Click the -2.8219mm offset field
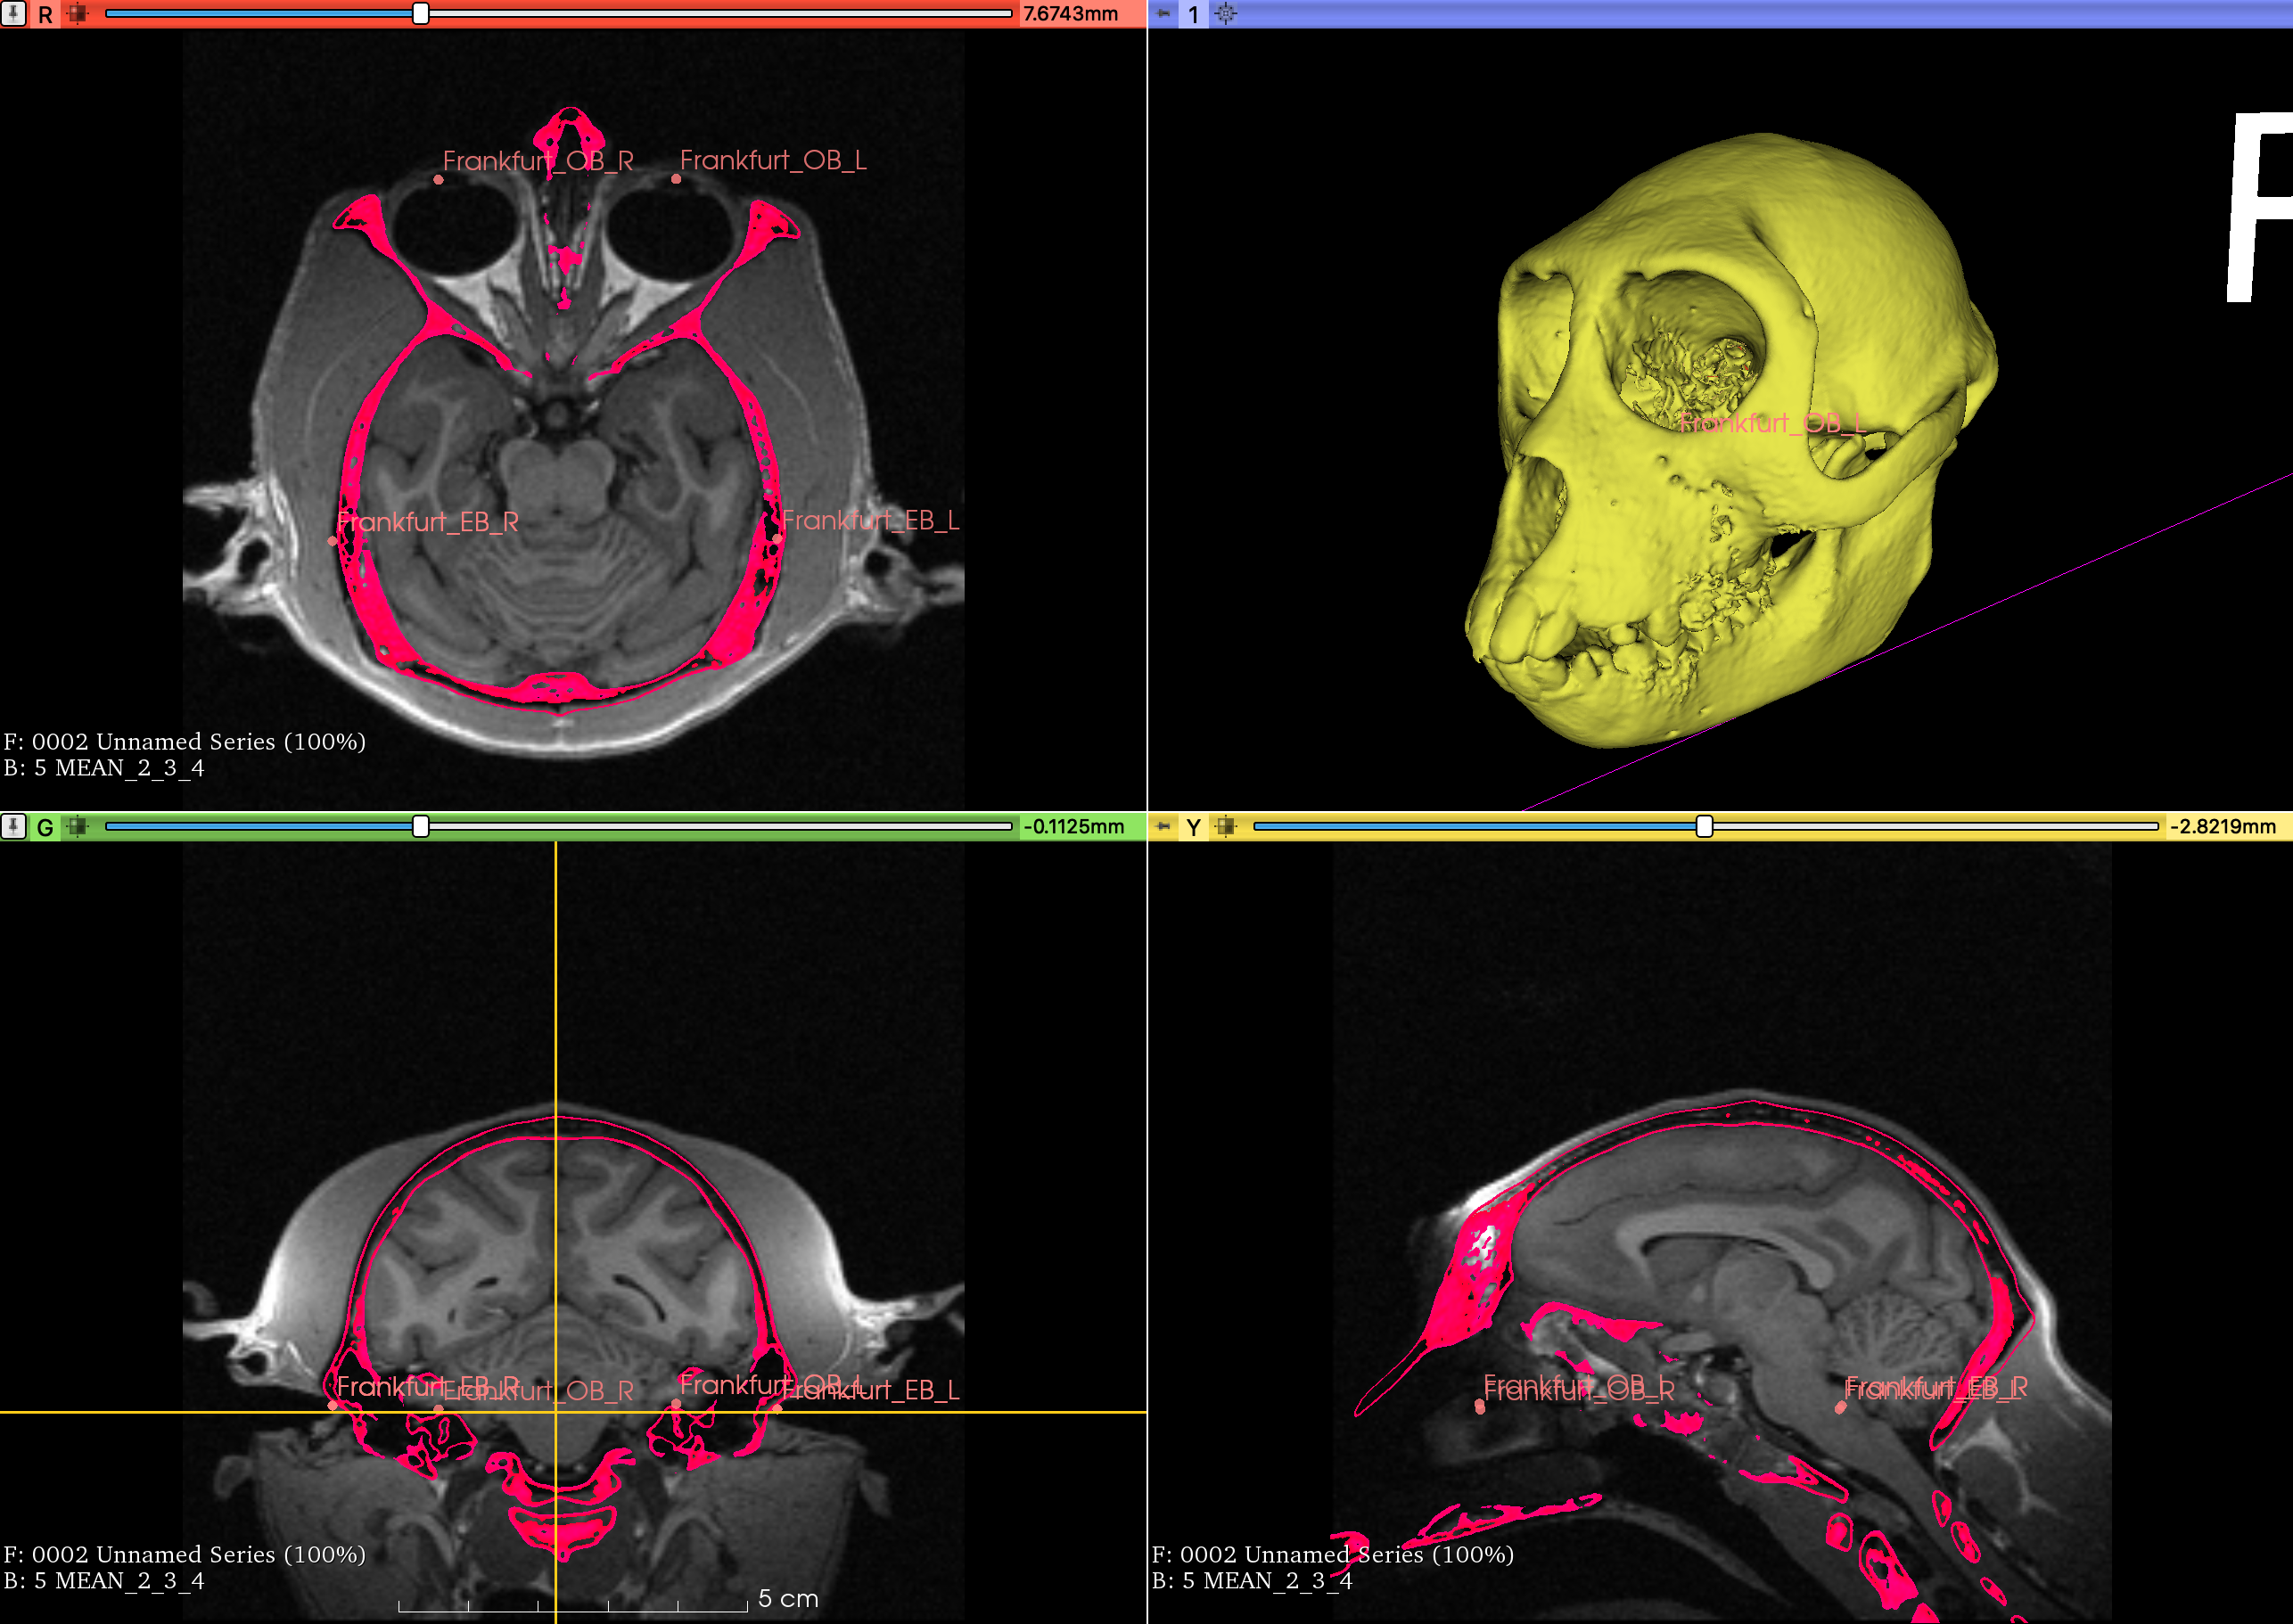Screen dimensions: 2293x1624 2223,826
